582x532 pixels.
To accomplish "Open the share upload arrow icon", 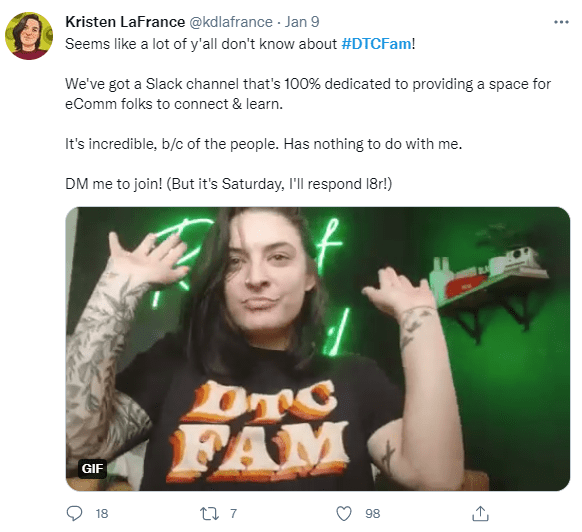I will point(480,513).
